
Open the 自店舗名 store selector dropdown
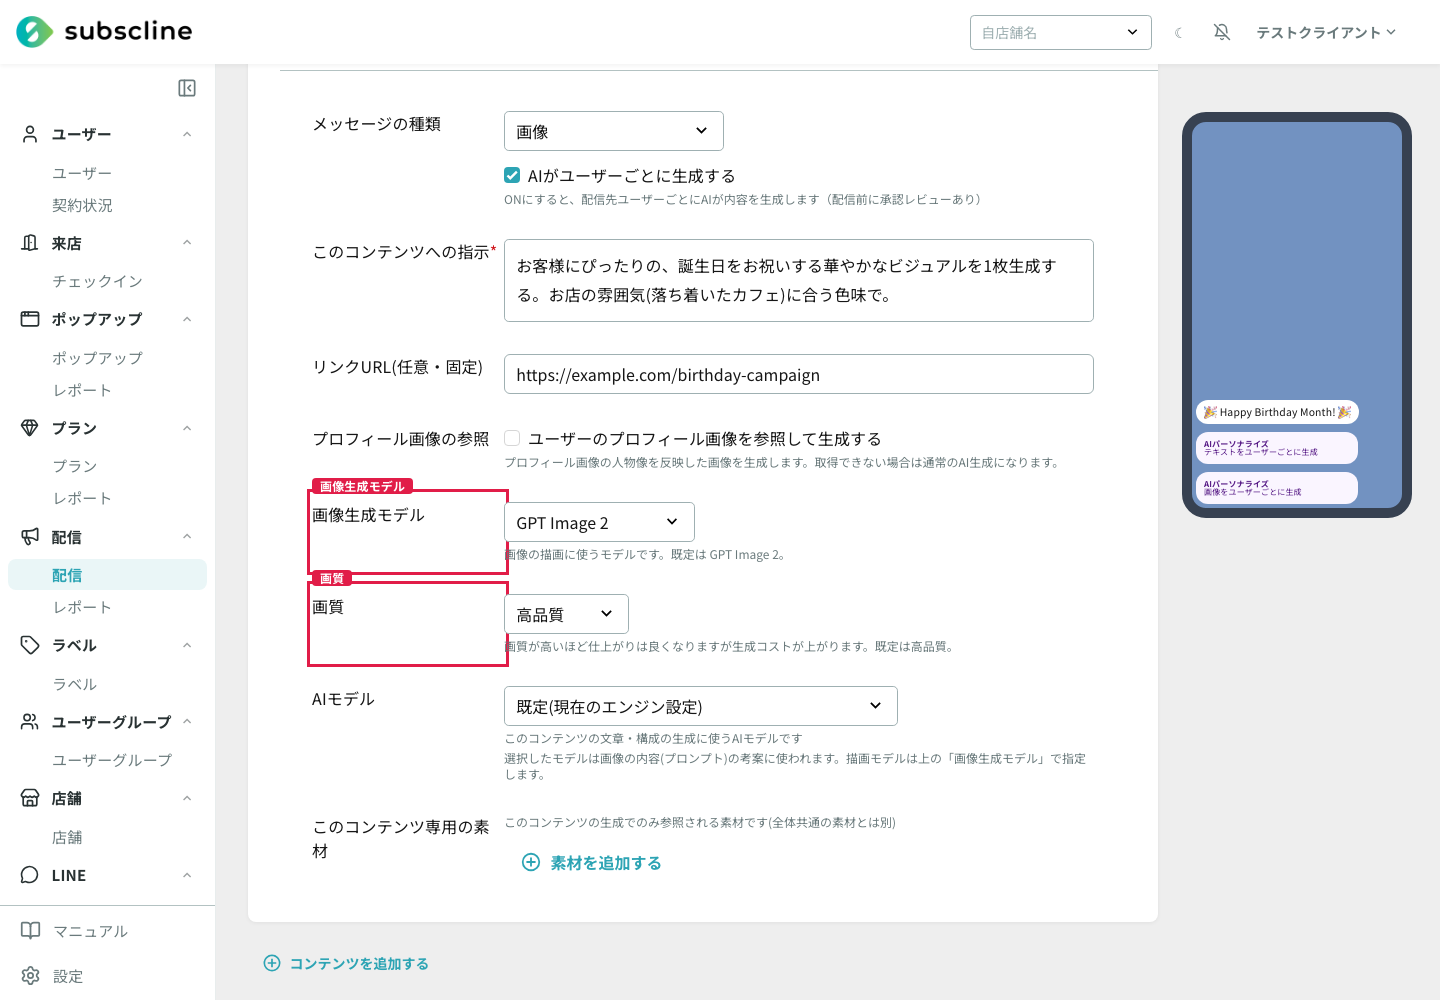point(1061,32)
